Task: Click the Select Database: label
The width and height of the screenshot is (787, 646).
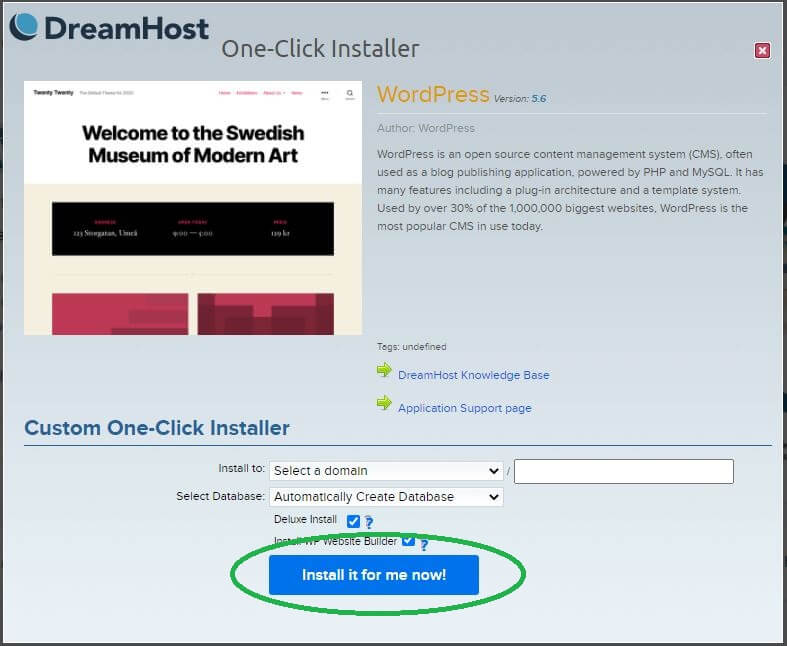Action: point(220,496)
